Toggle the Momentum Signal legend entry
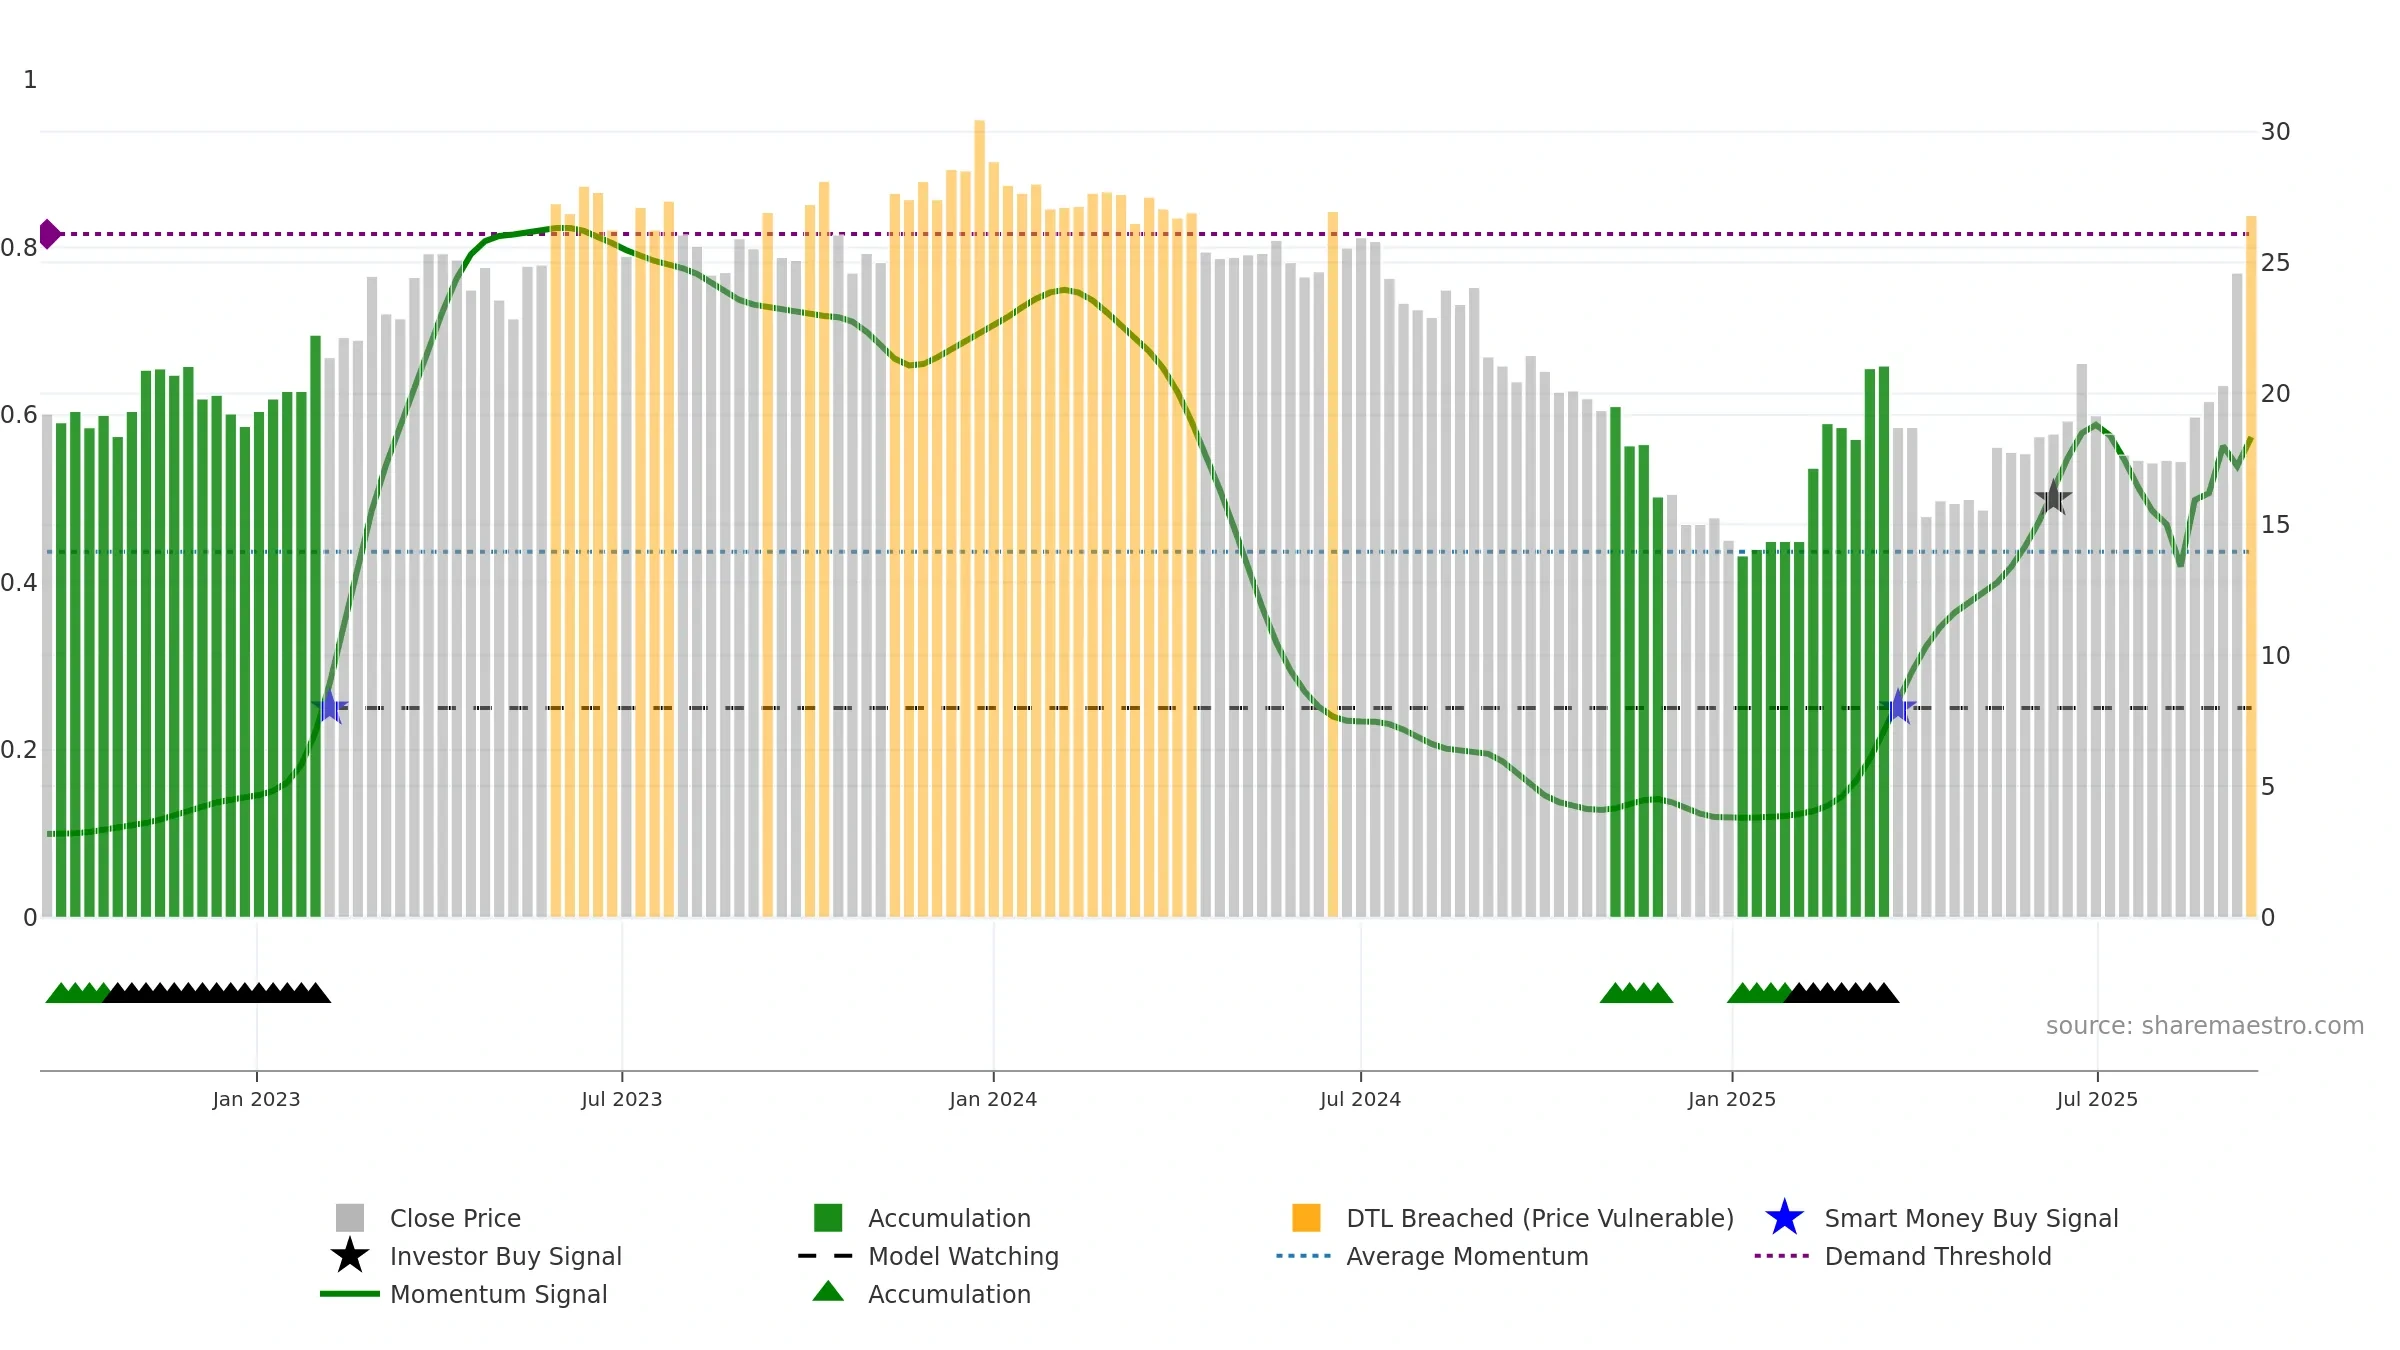This screenshot has height=1350, width=2400. click(464, 1294)
